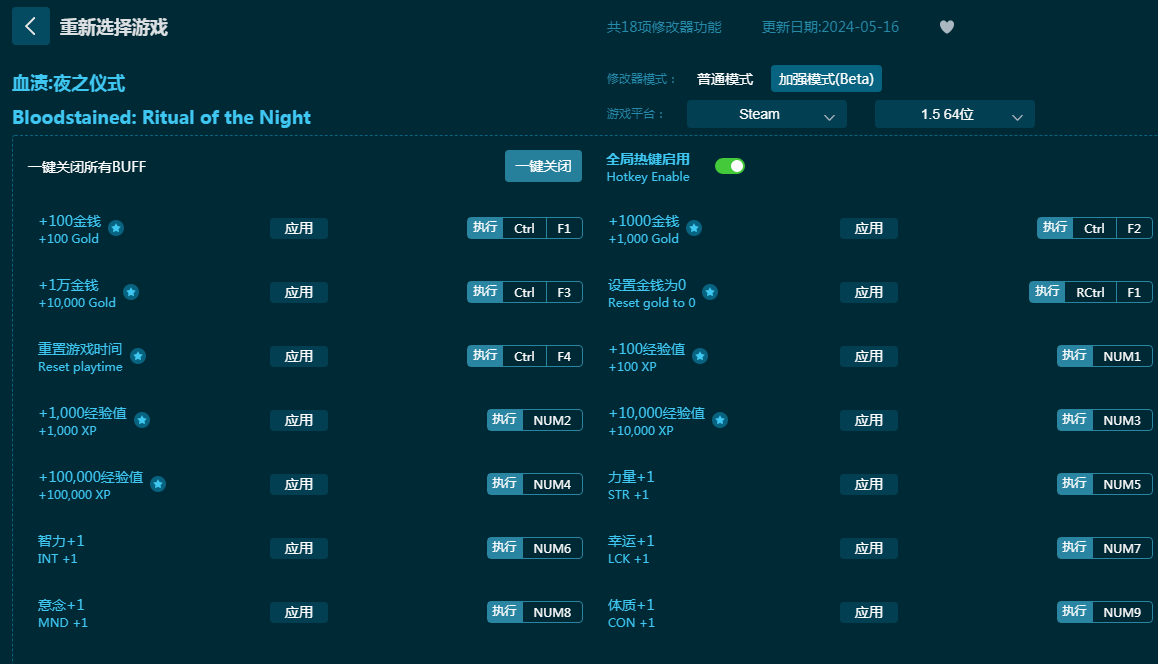Click the Bloodstained: Ritual of the Night title
The width and height of the screenshot is (1158, 664).
pos(162,117)
